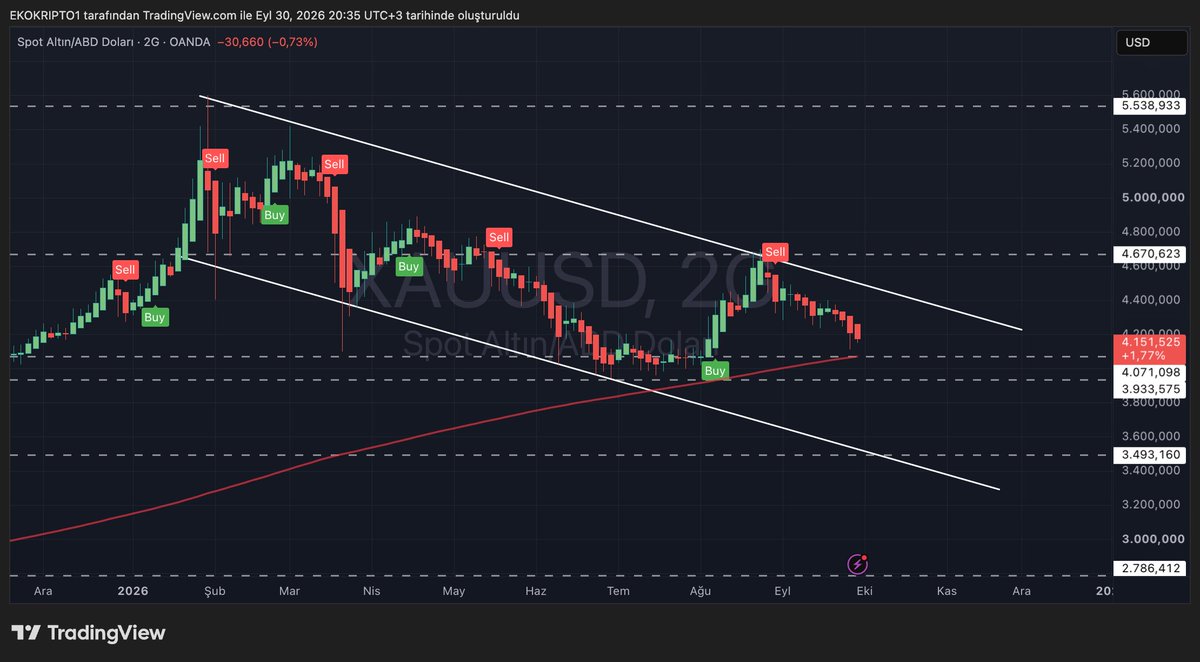Click the Haz month label
The width and height of the screenshot is (1200, 662).
point(536,591)
